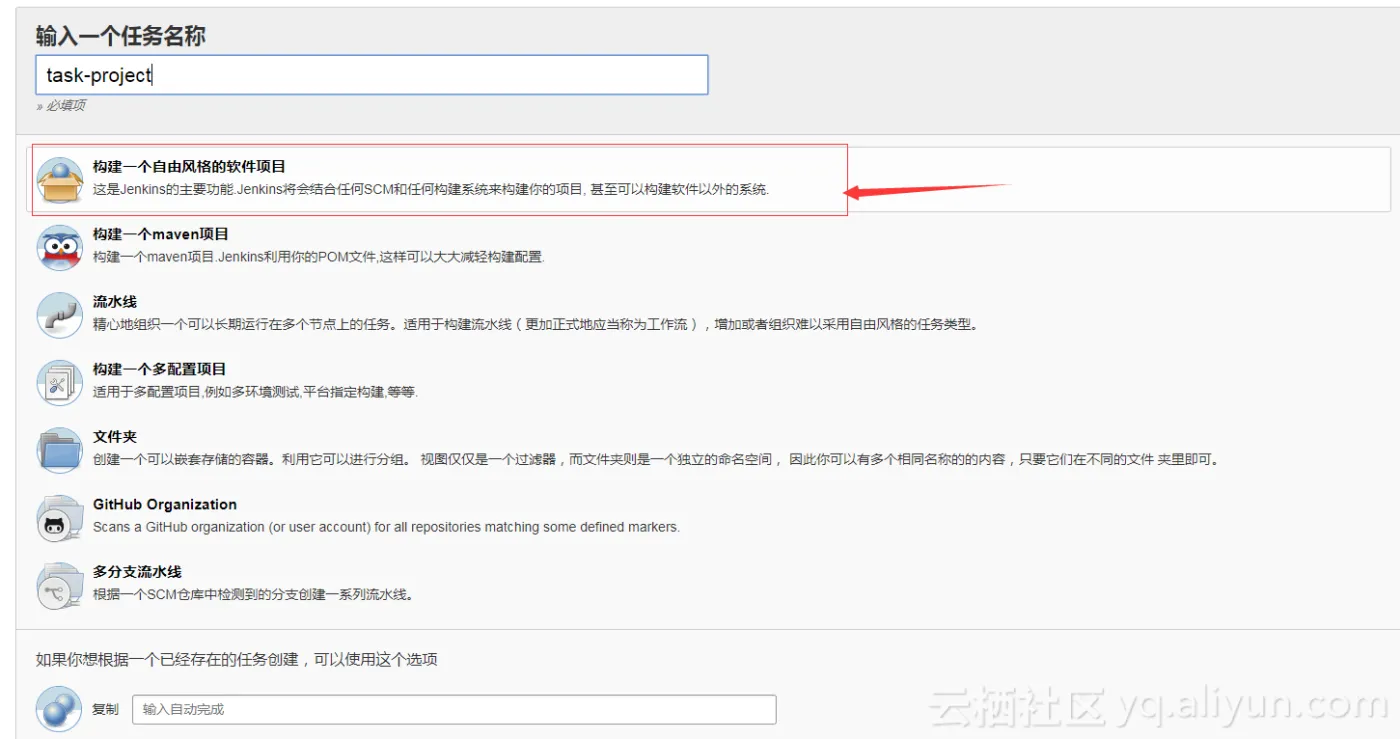Viewport: 1400px width, 739px height.
Task: Choose 构建一个自由风格的软件项目 title
Action: pyautogui.click(x=189, y=167)
